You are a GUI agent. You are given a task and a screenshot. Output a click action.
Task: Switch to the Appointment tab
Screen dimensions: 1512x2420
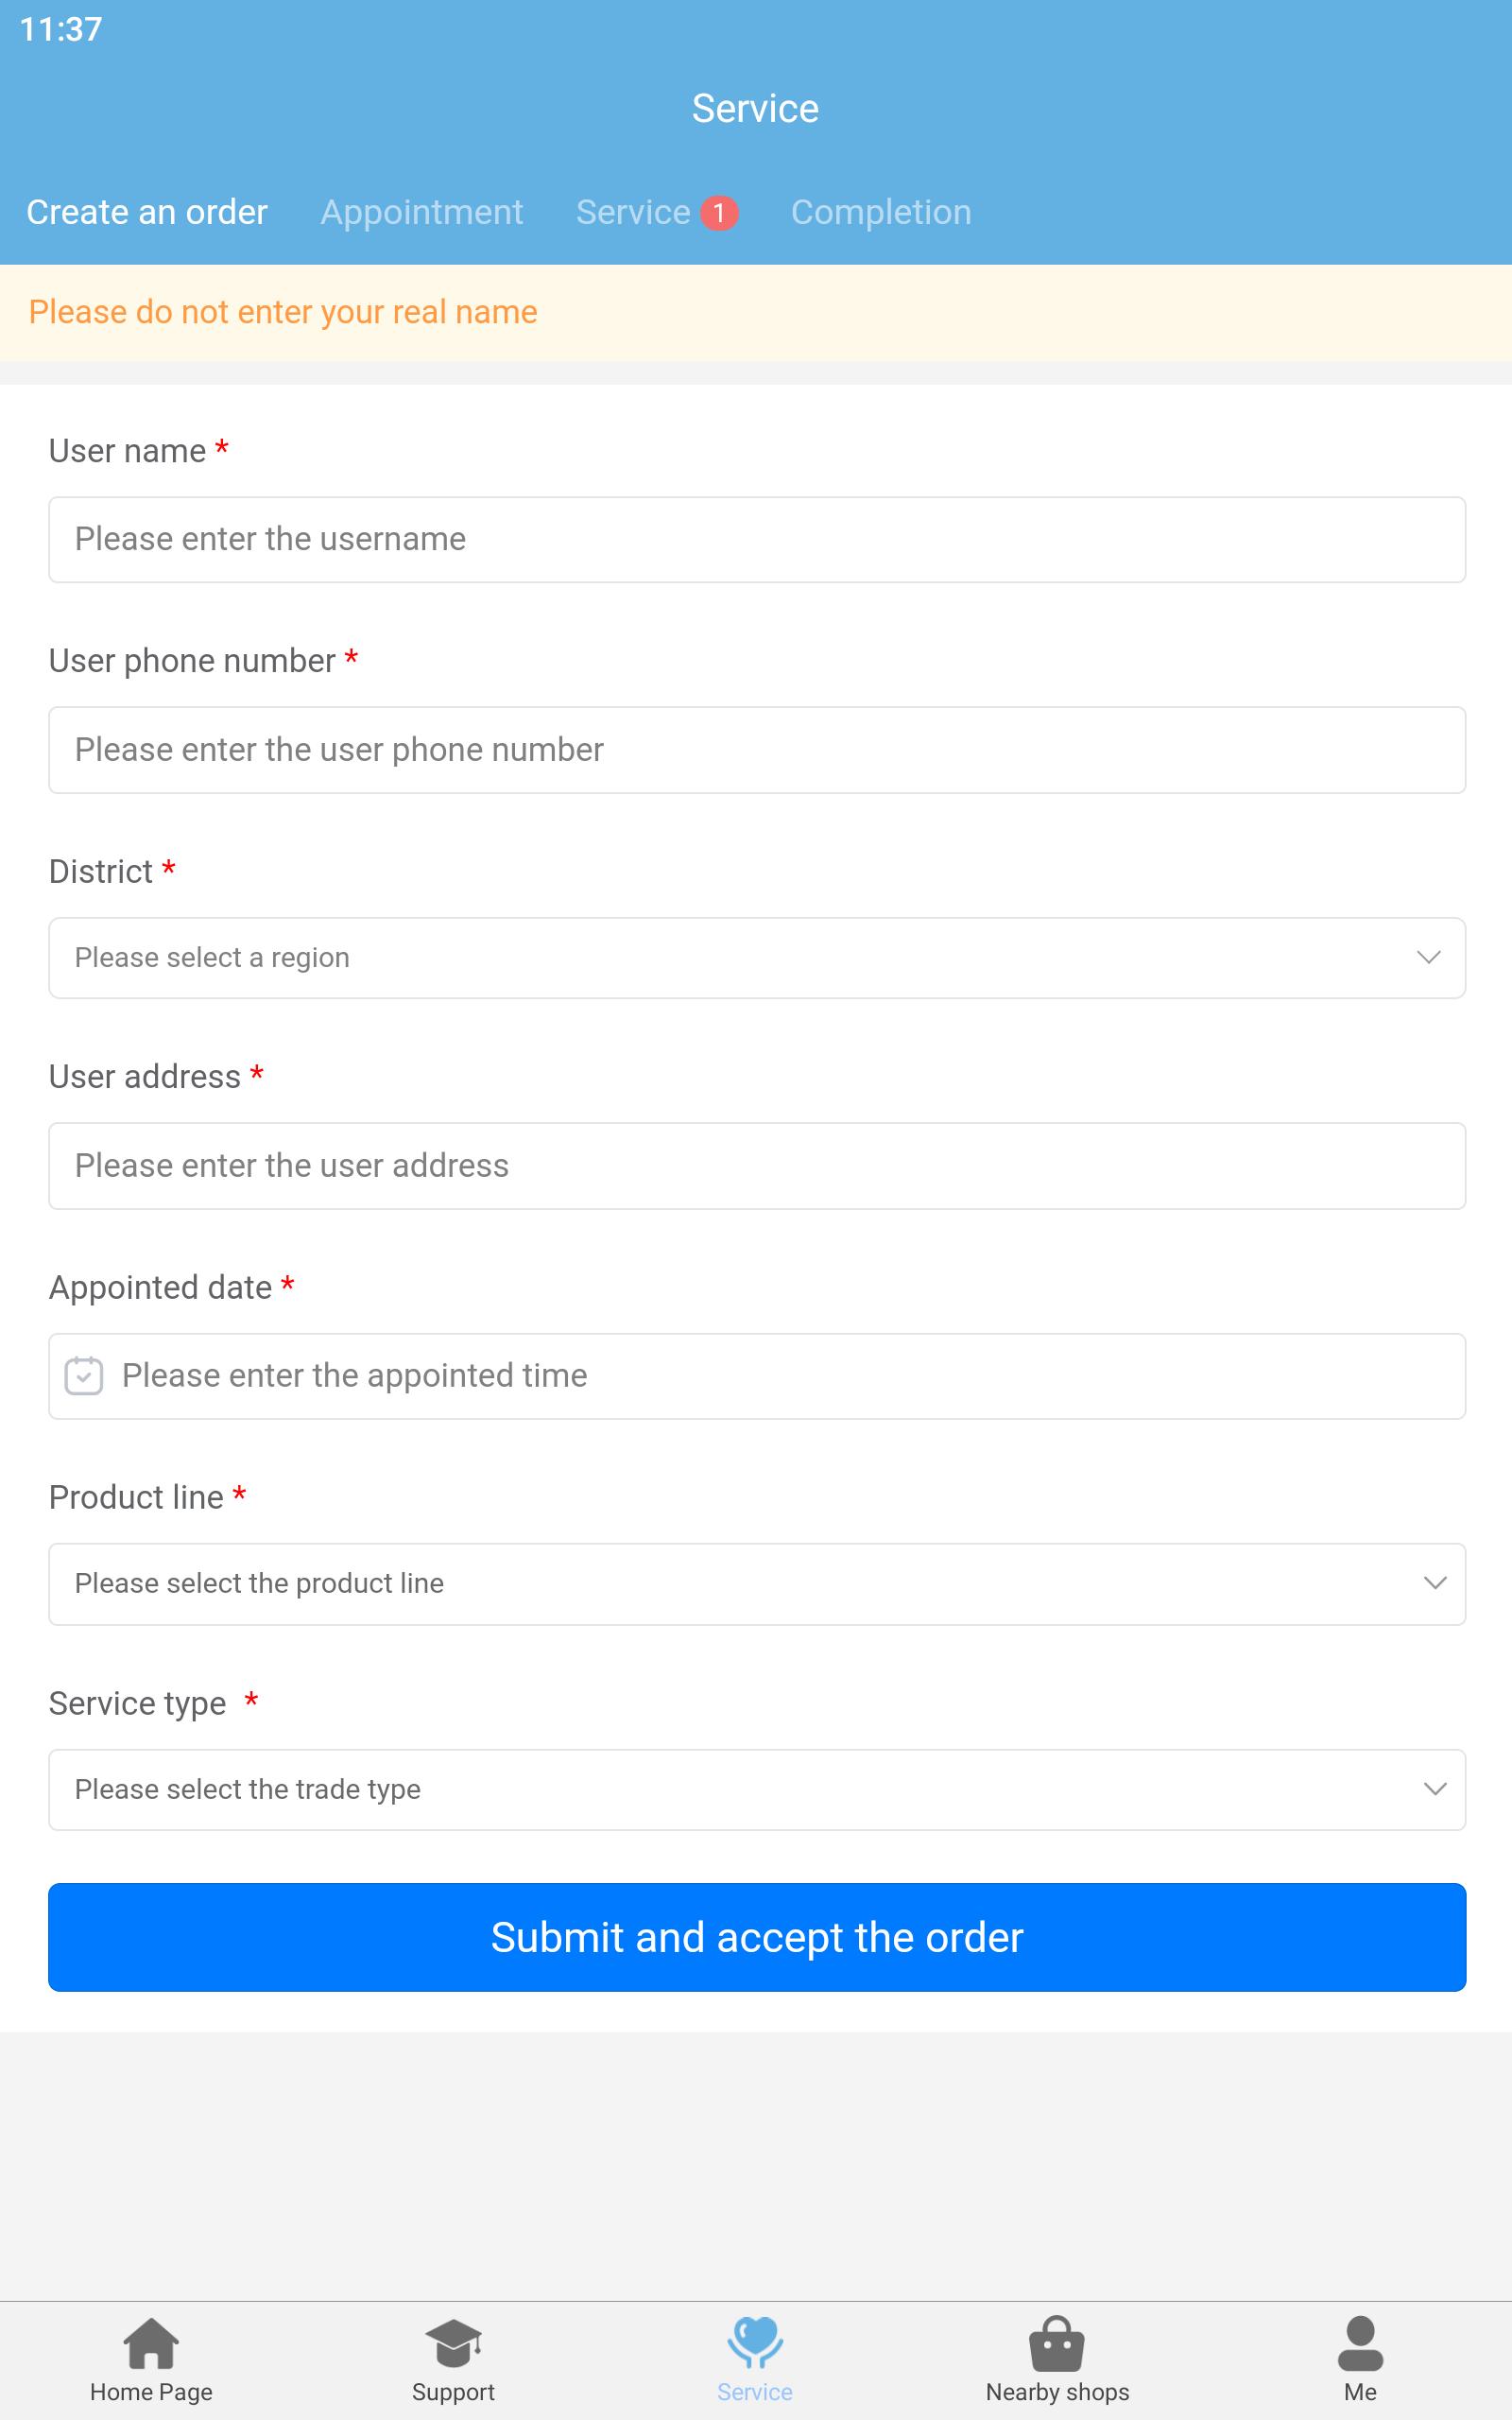point(421,212)
